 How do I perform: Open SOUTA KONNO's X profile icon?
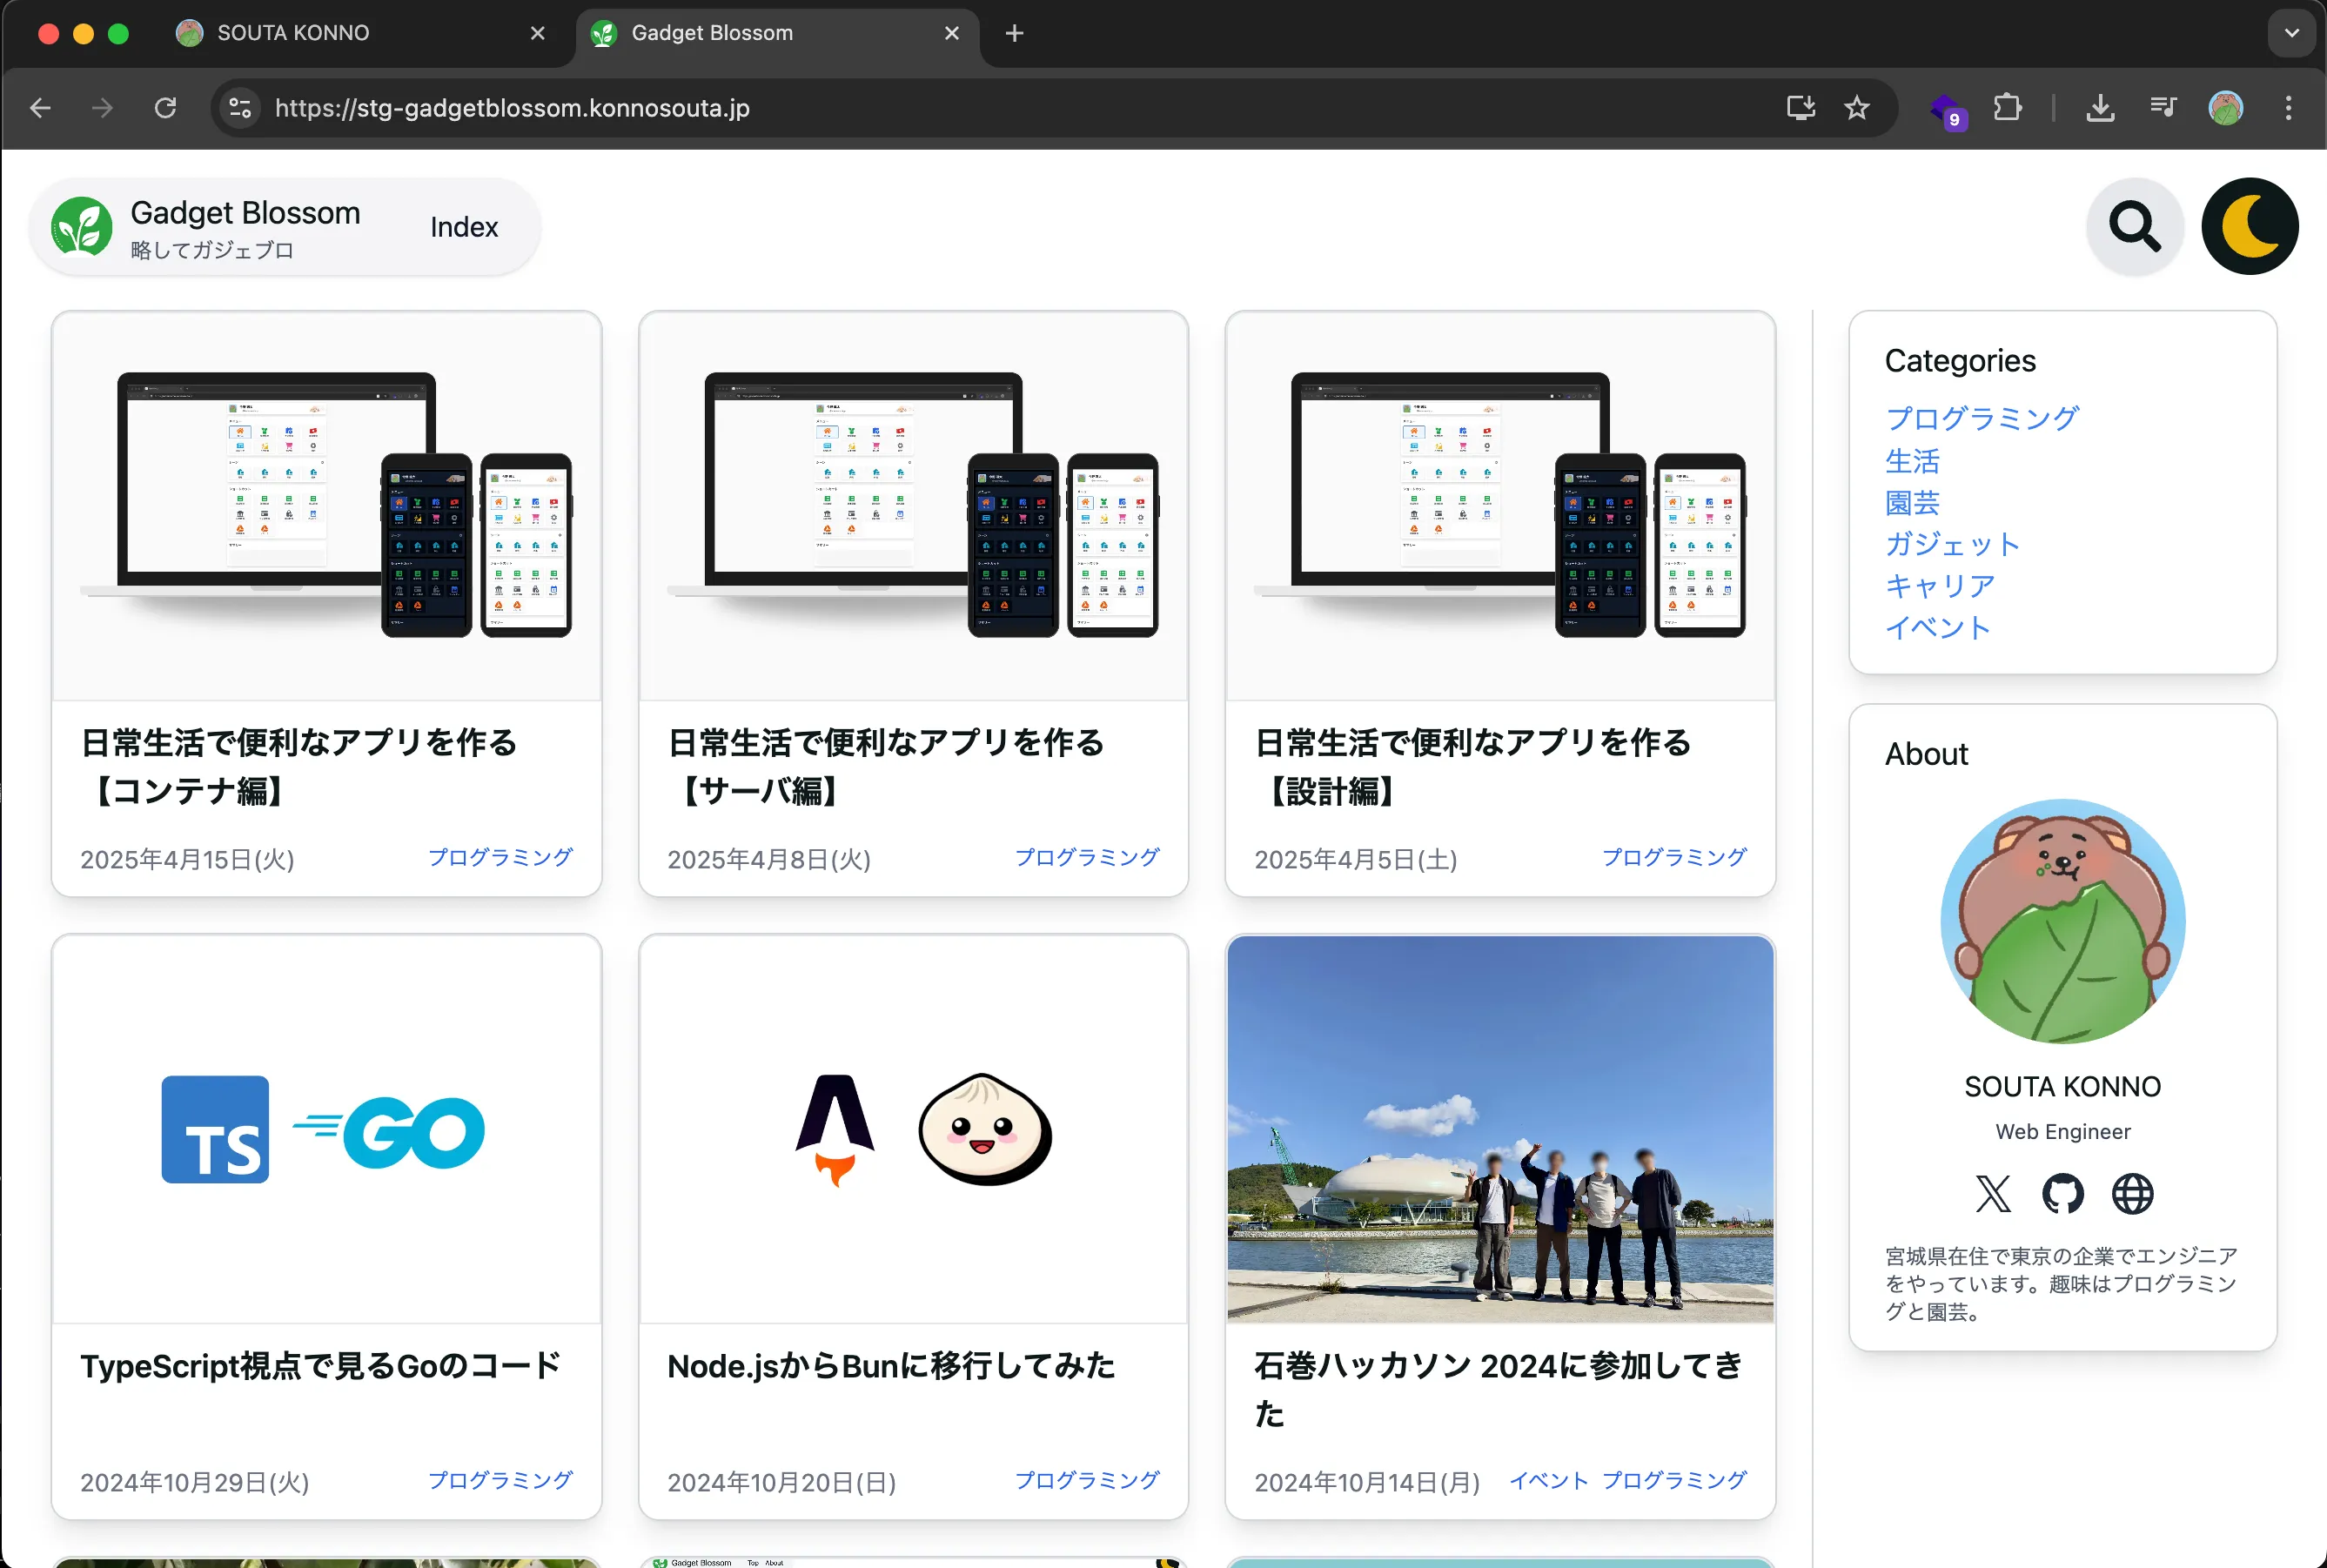[1991, 1194]
